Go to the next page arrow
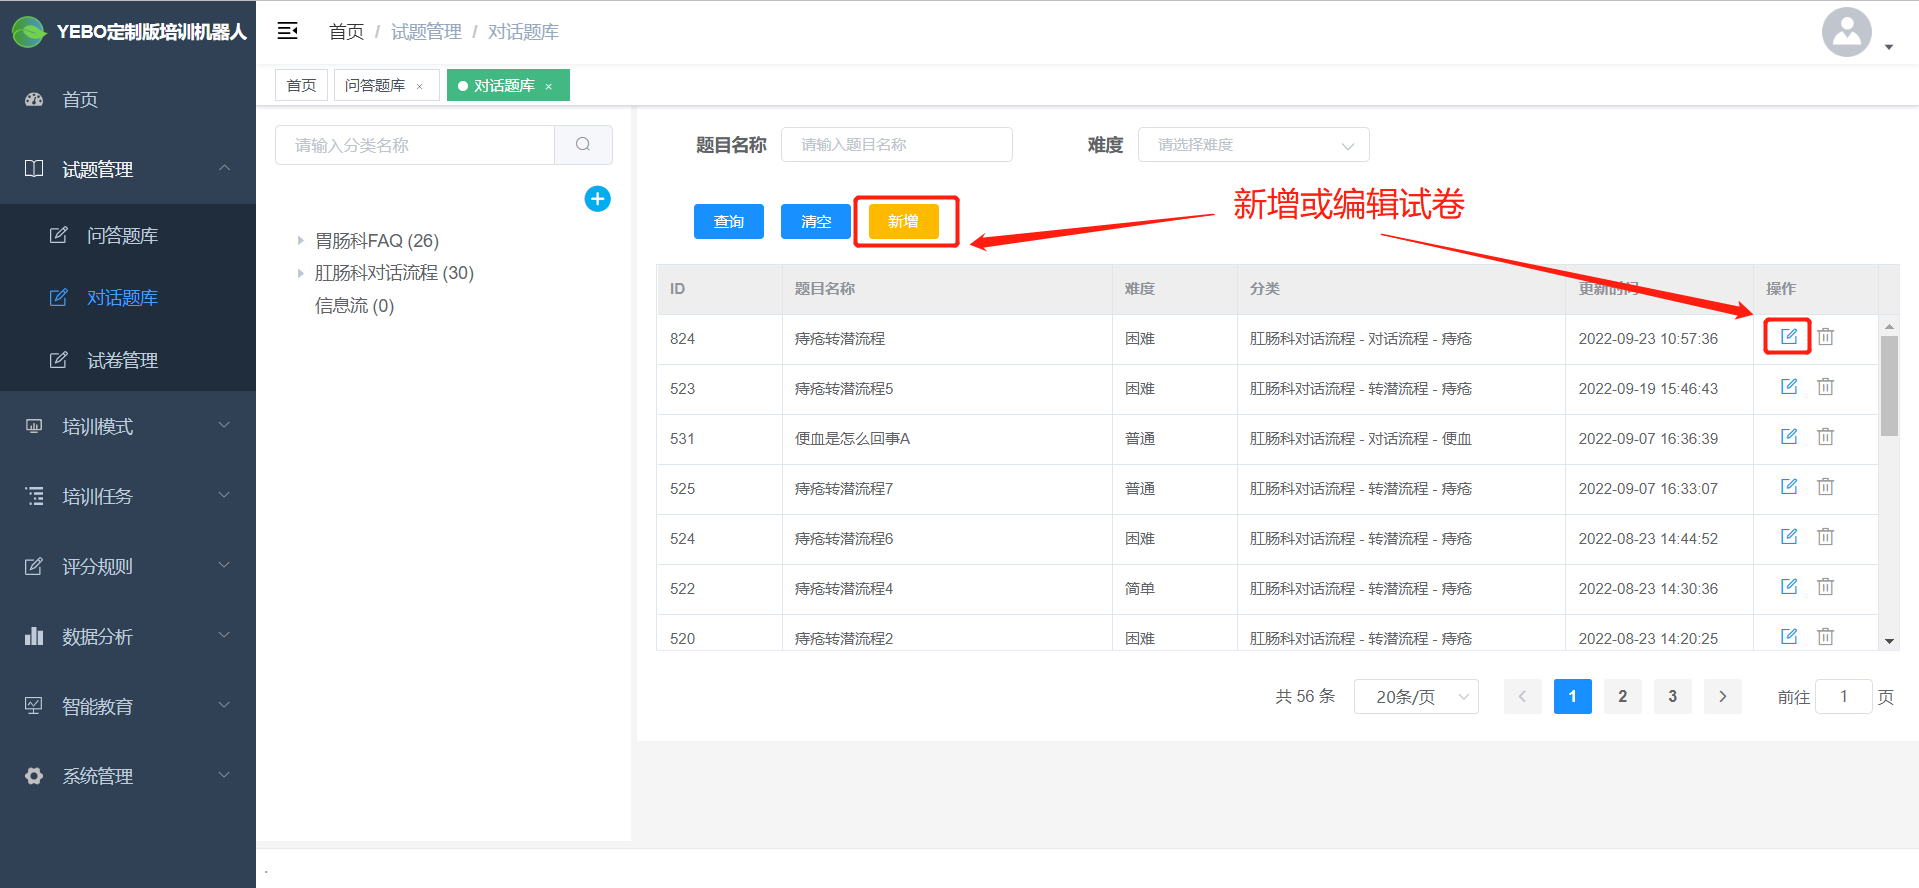 coord(1722,696)
